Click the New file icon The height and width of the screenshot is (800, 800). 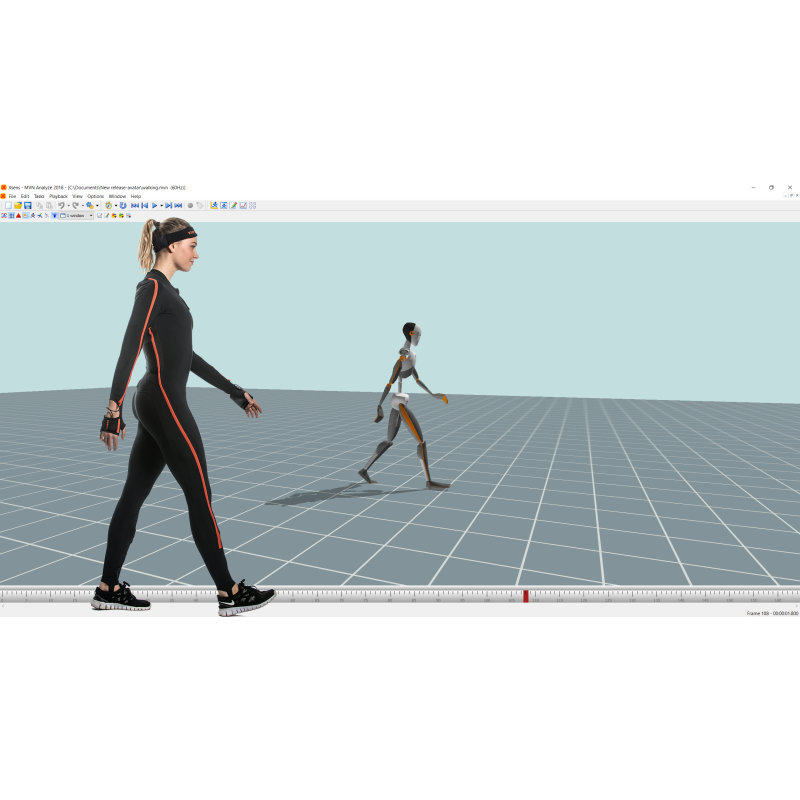(8, 205)
